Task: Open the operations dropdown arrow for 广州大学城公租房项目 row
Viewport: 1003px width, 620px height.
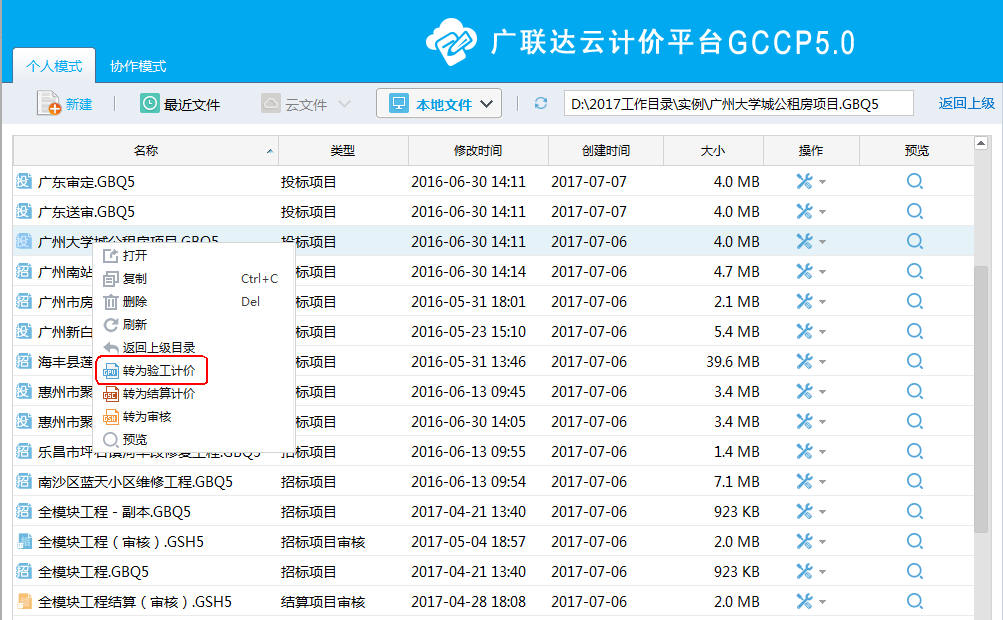Action: (823, 242)
